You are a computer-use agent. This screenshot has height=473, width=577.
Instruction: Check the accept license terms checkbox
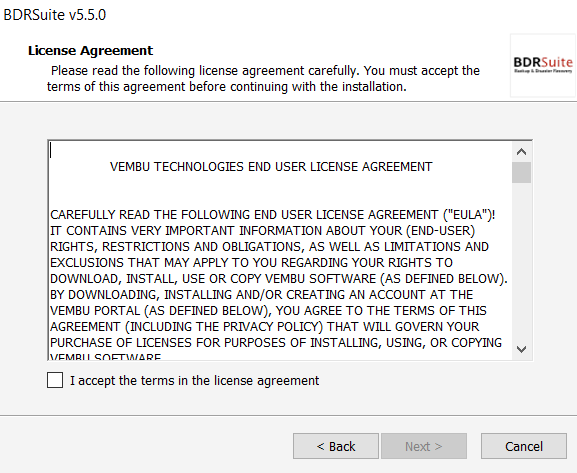tap(55, 380)
